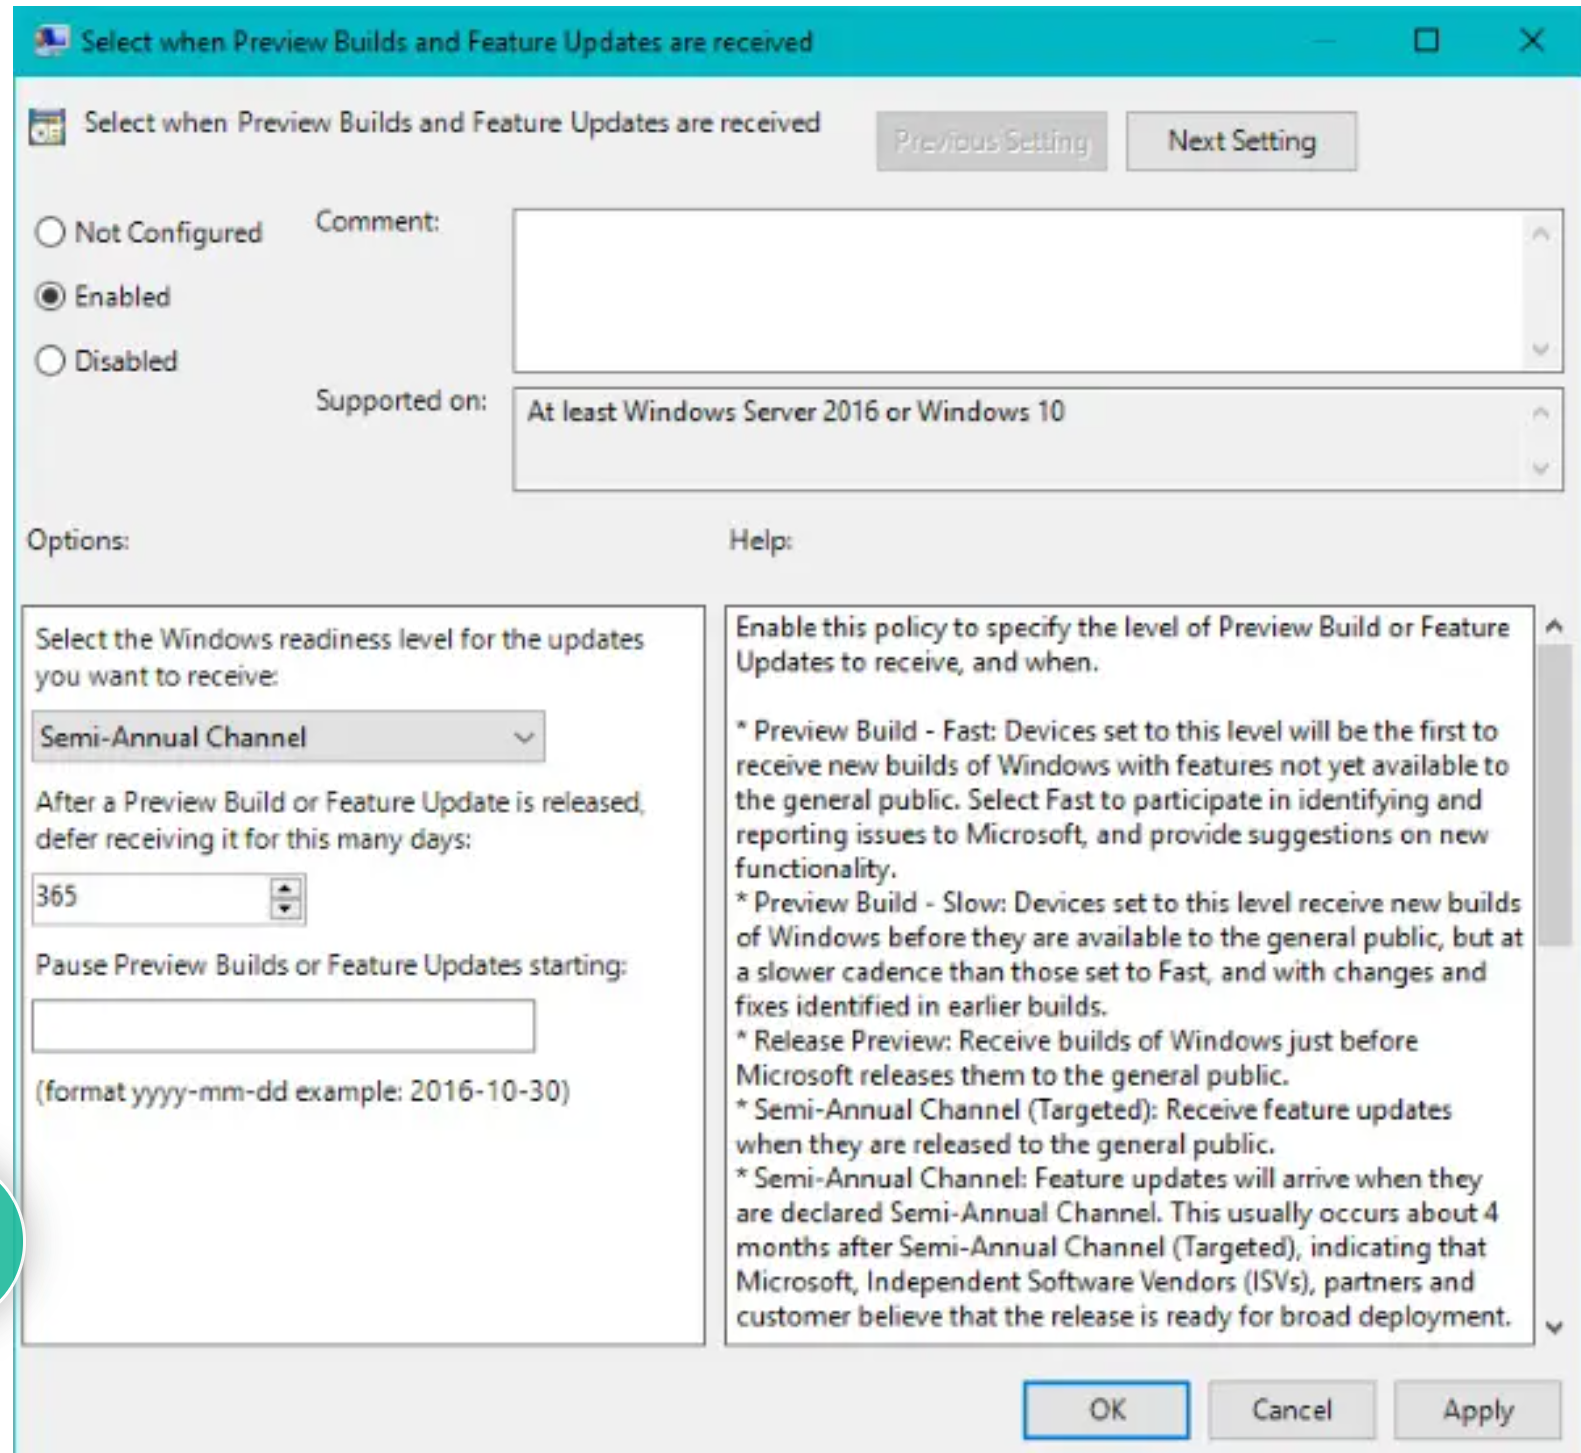Image resolution: width=1581 pixels, height=1453 pixels.
Task: Click down arrow in Supported on box
Action: point(1541,468)
